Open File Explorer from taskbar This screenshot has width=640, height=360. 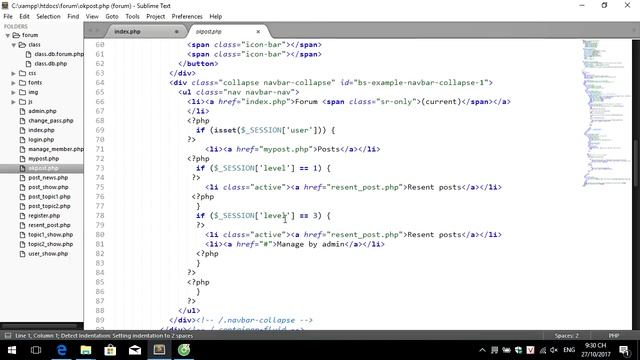pyautogui.click(x=86, y=350)
